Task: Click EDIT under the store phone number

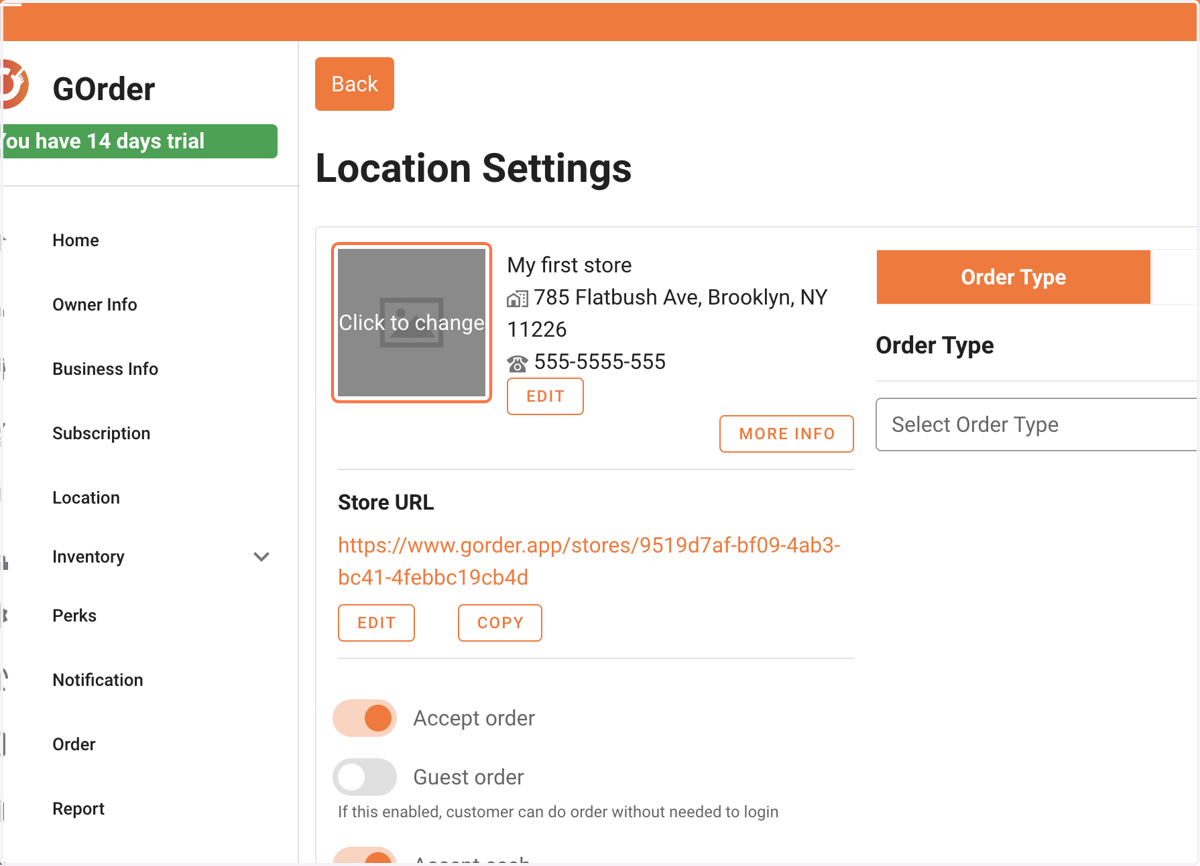Action: (545, 396)
